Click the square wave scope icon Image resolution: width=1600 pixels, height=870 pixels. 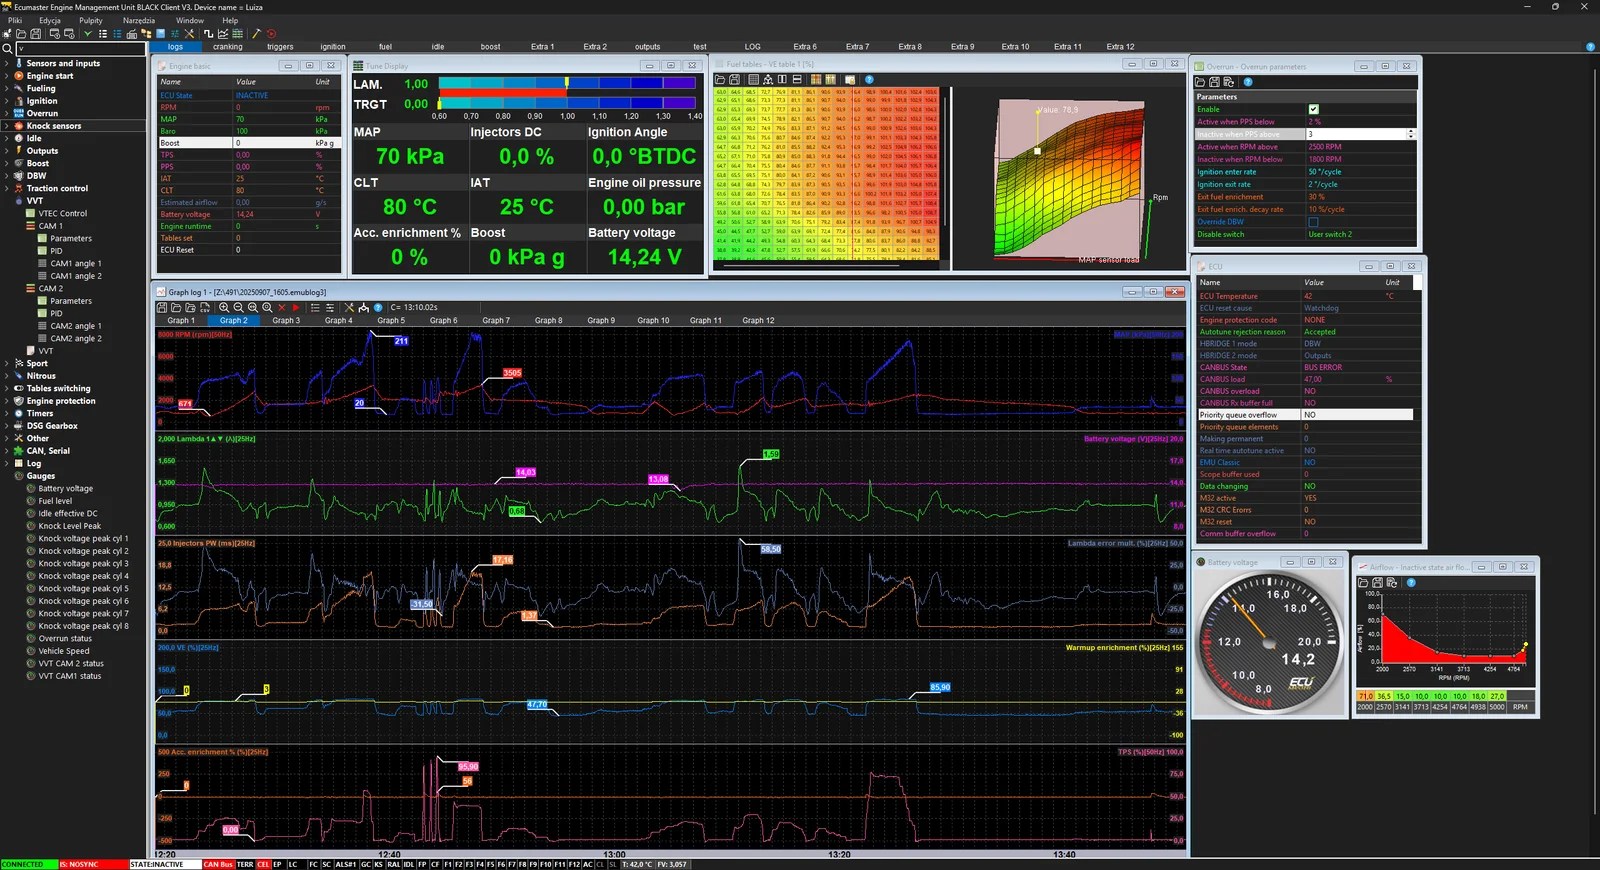click(209, 34)
